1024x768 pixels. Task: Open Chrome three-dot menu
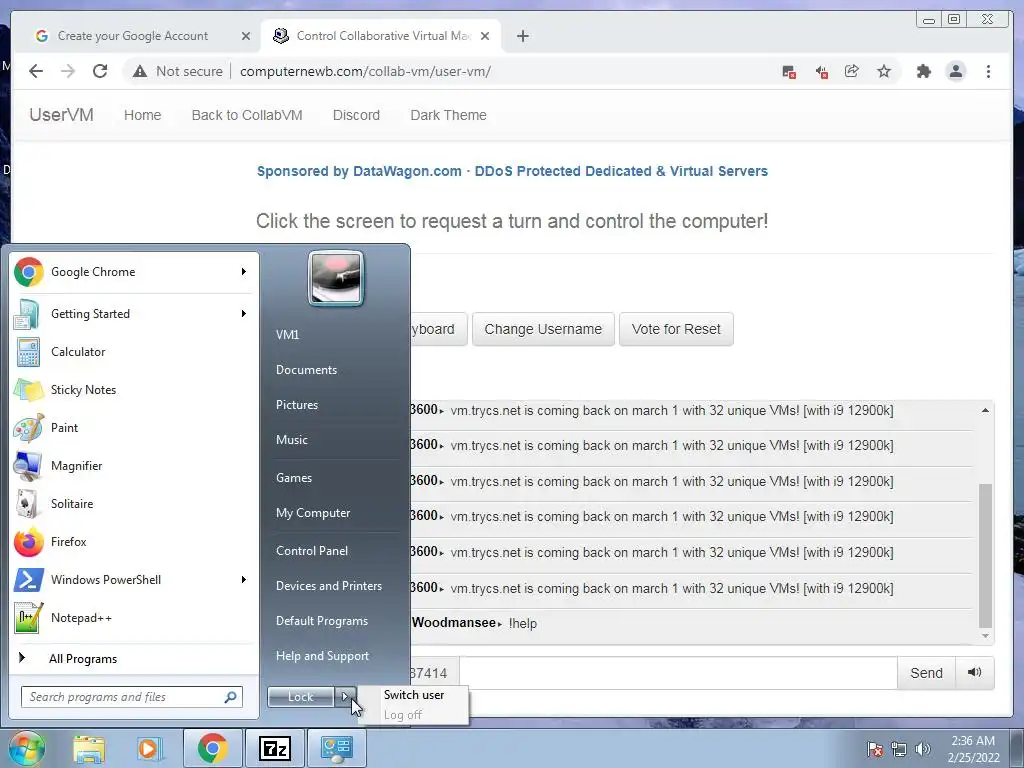pos(988,71)
